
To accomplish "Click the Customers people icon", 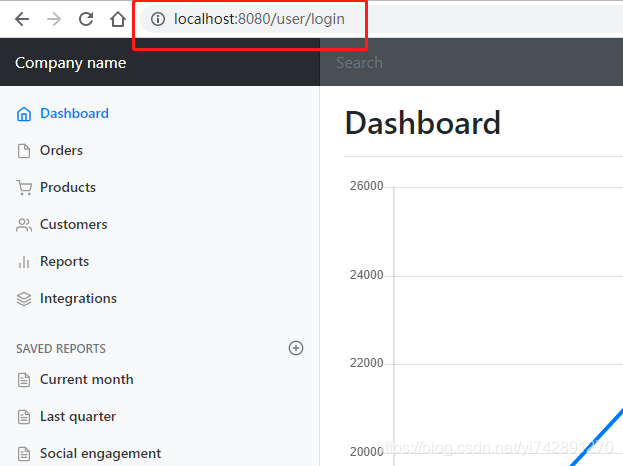I will click(24, 225).
